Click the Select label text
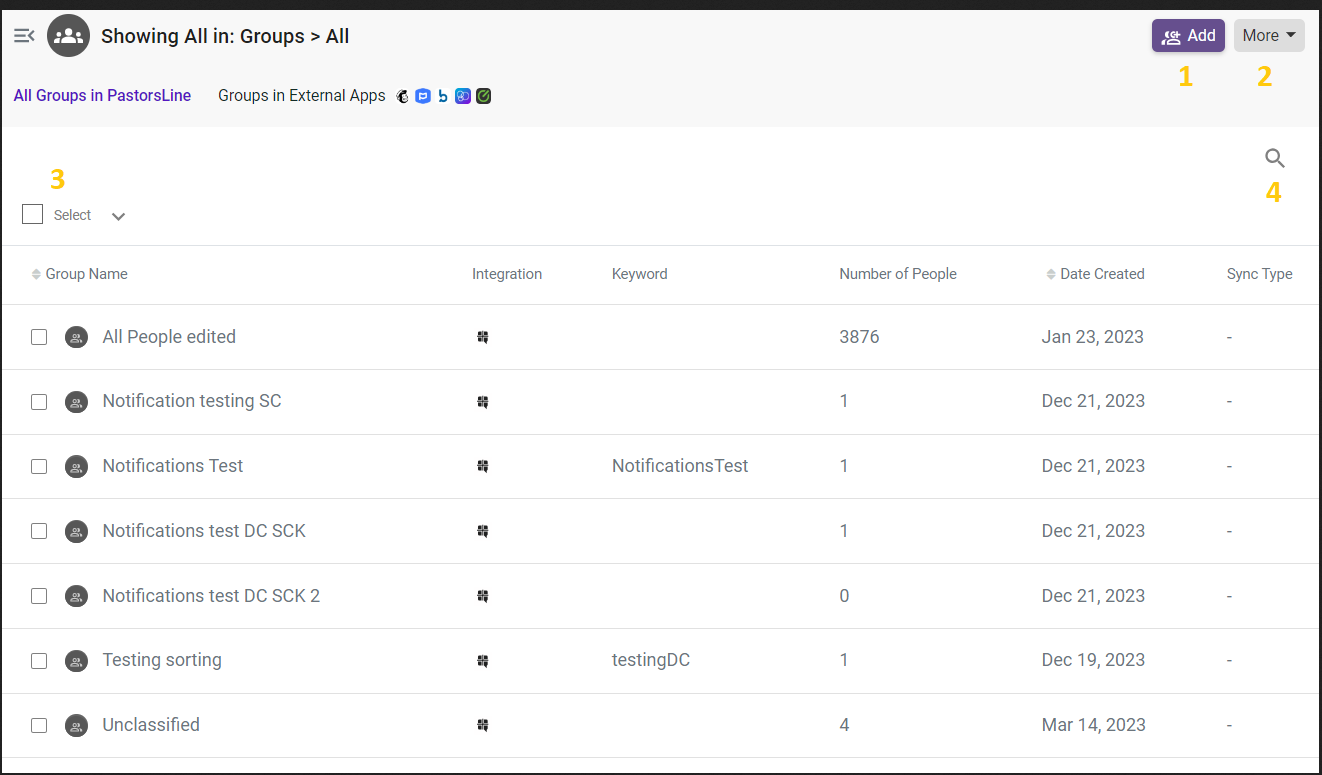 pos(73,215)
